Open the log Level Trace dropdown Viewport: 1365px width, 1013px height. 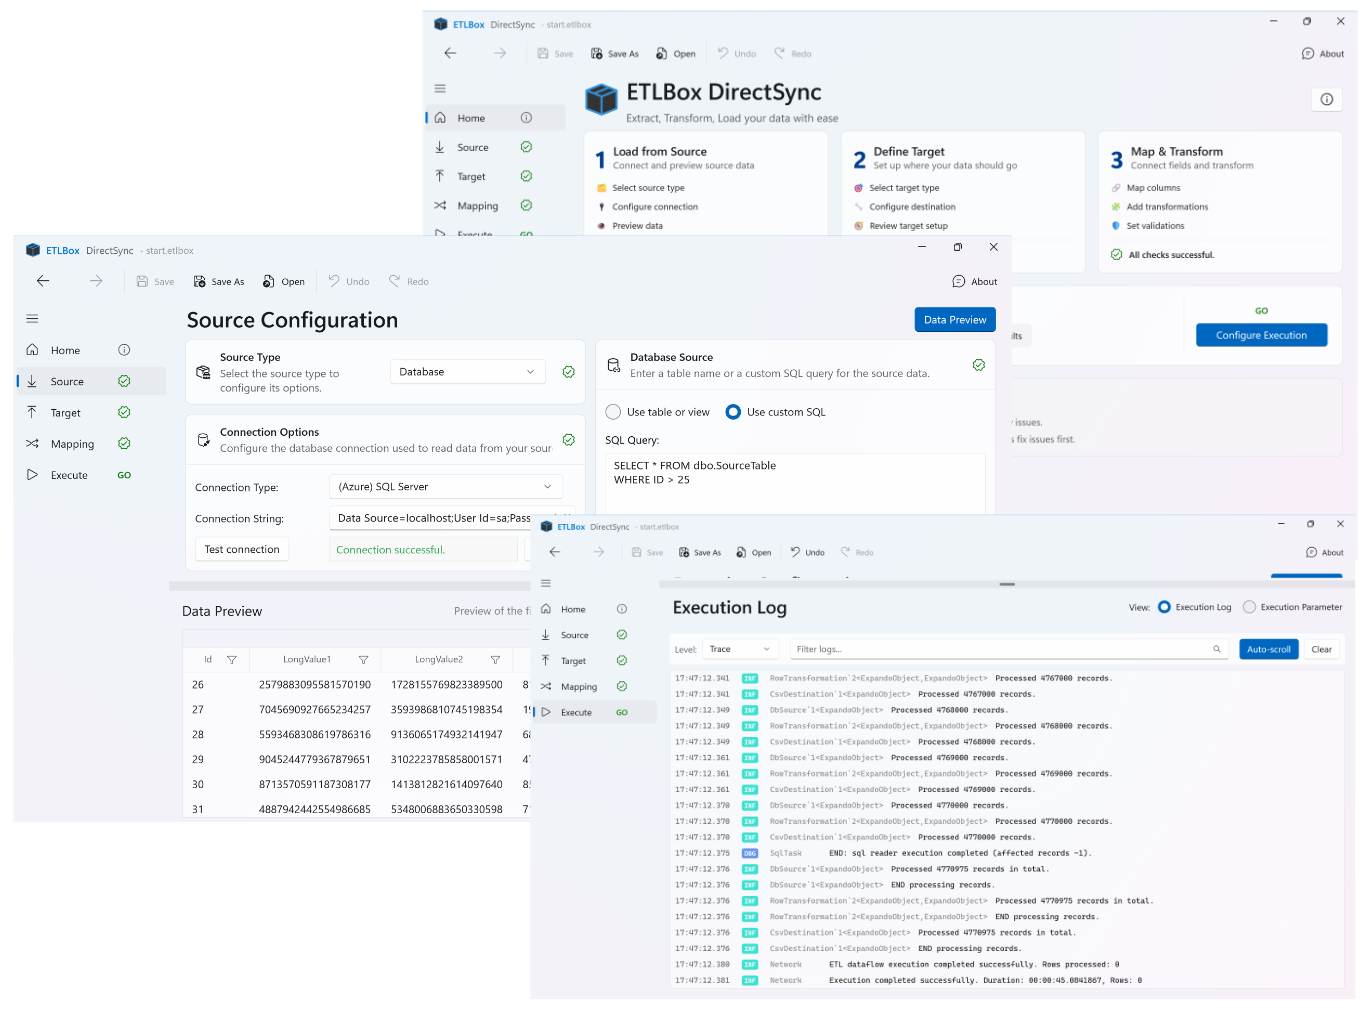[740, 649]
